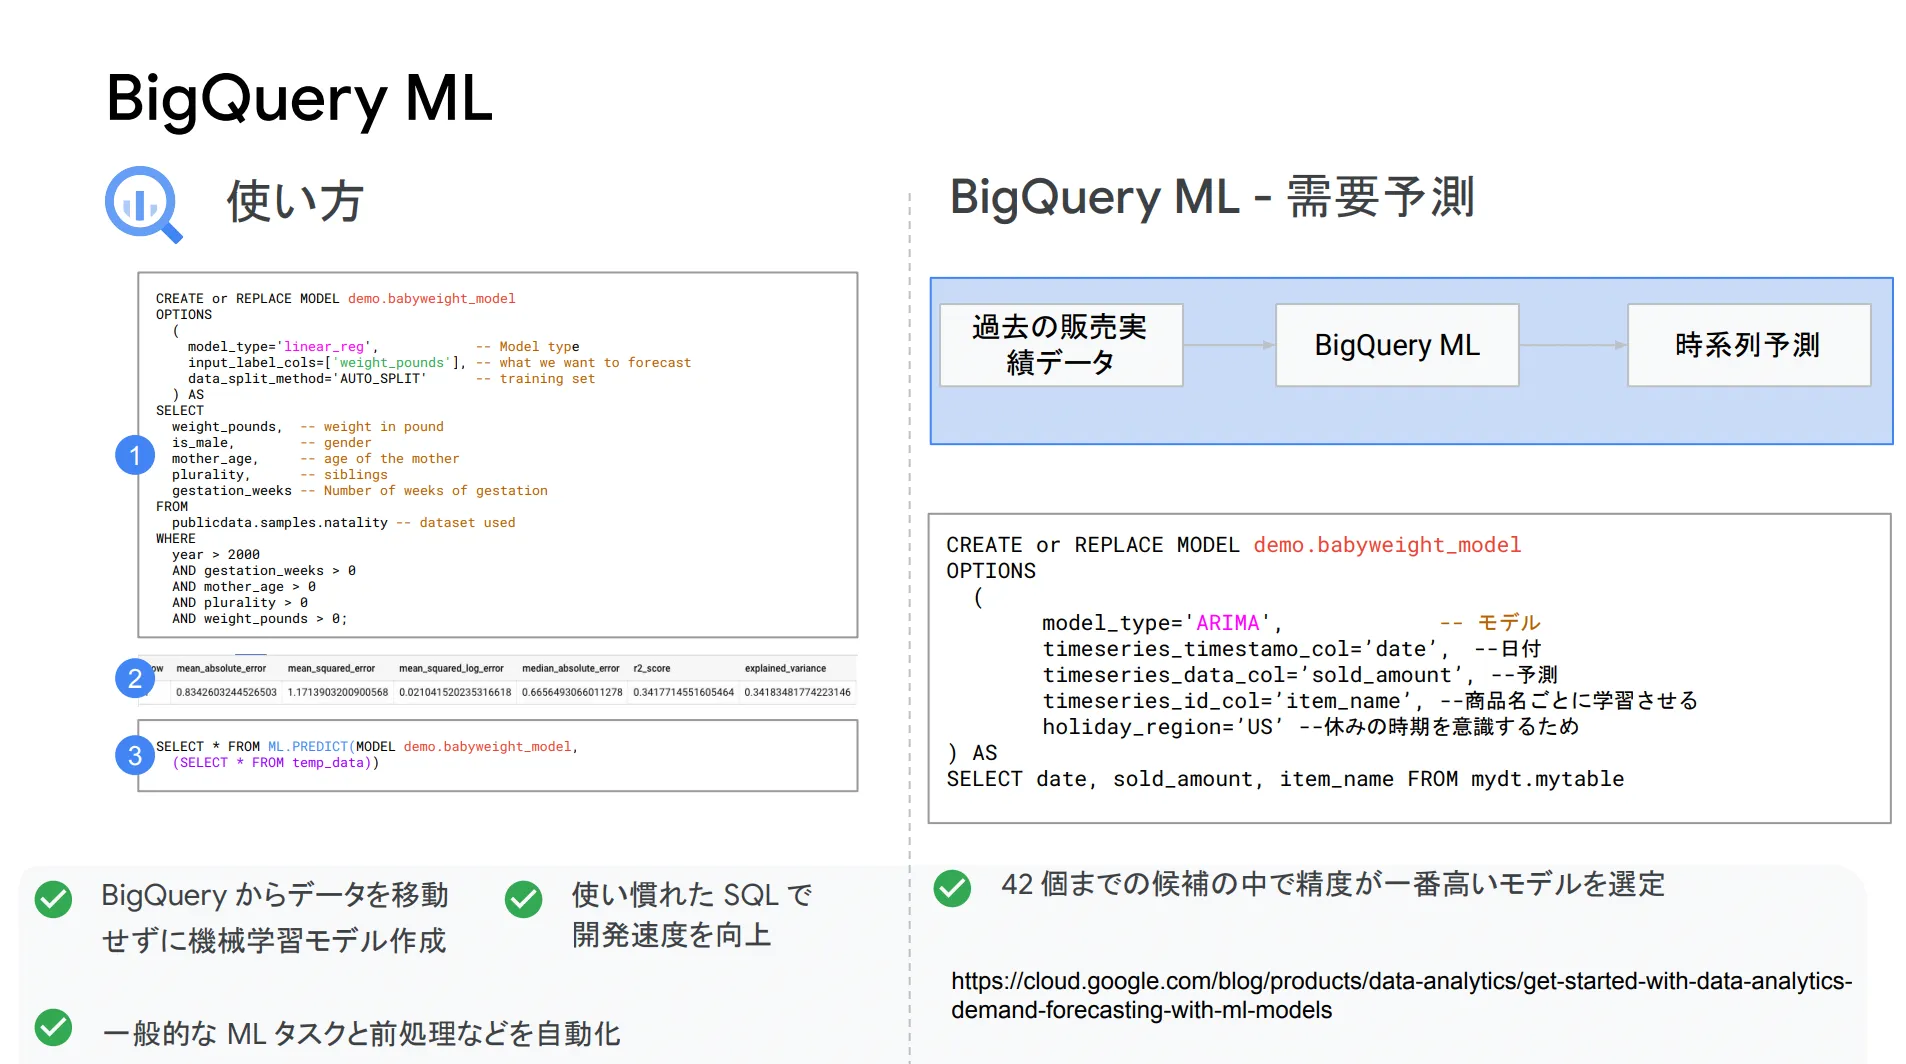Click 'SELECT date, sold_amount, item_name FROM mydt.mytable'
1906x1064 pixels.
click(x=1285, y=779)
